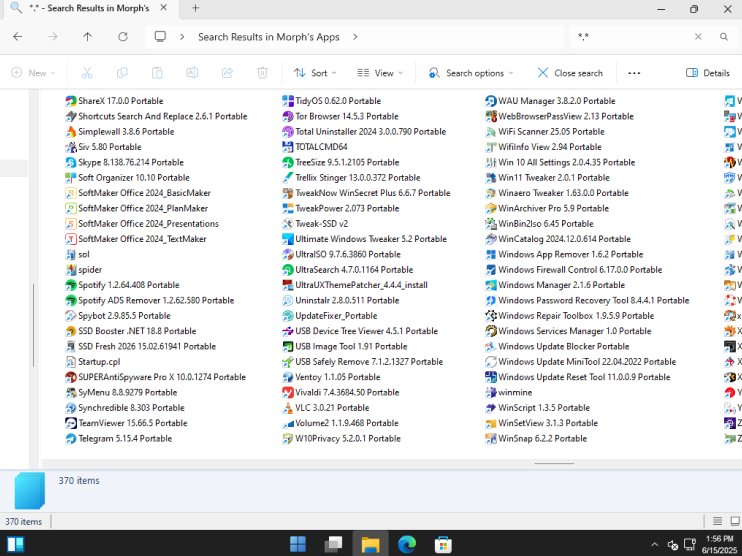Image resolution: width=742 pixels, height=556 pixels.
Task: Click the Rename toolbar icon
Action: 192,73
